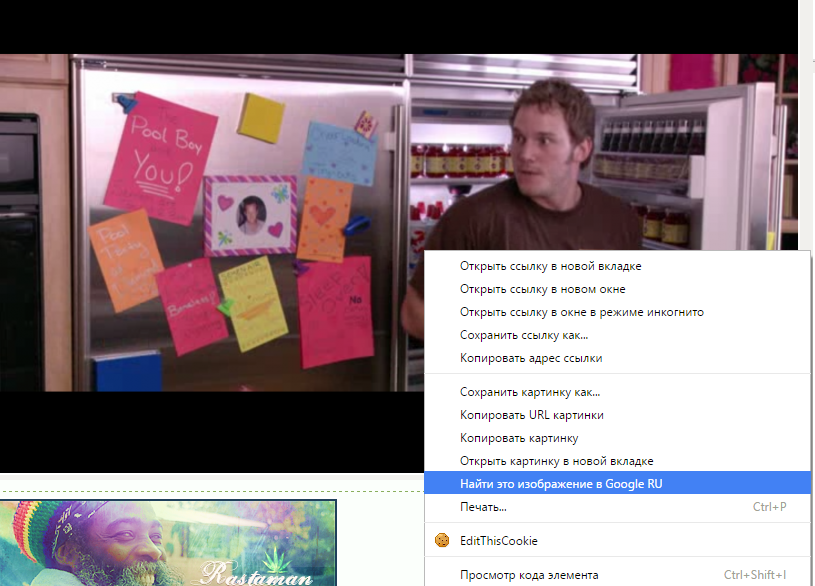815x586 pixels.
Task: Choose 'Копировать адрес ссылки'
Action: (617, 358)
